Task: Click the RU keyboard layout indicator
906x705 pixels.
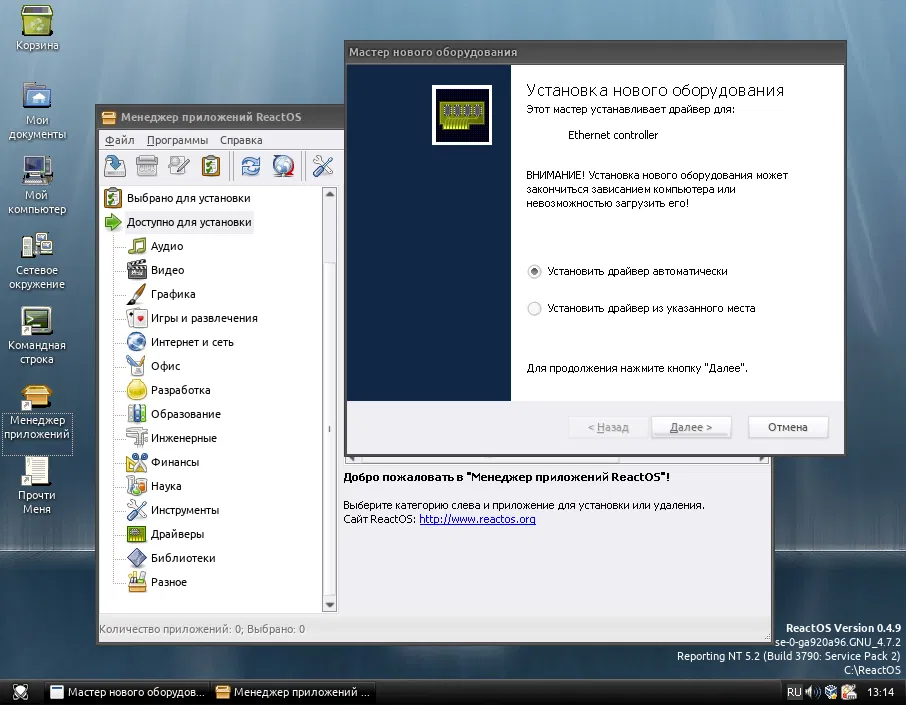Action: click(x=794, y=692)
